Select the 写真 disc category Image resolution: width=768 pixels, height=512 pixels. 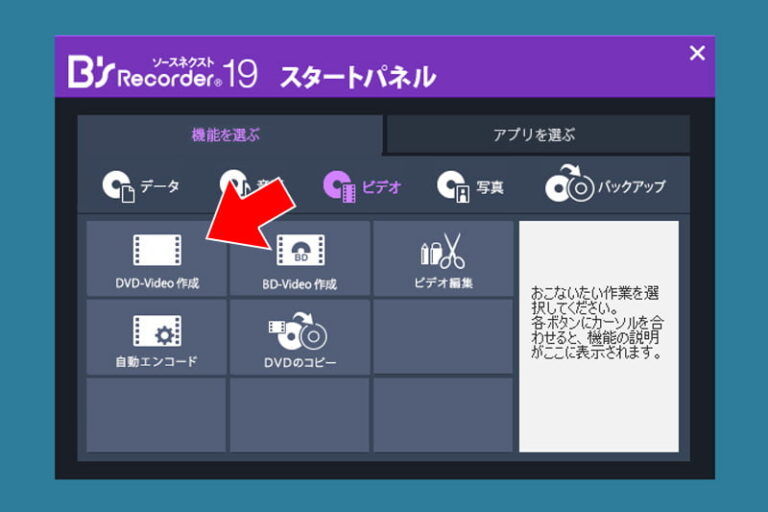pyautogui.click(x=470, y=186)
